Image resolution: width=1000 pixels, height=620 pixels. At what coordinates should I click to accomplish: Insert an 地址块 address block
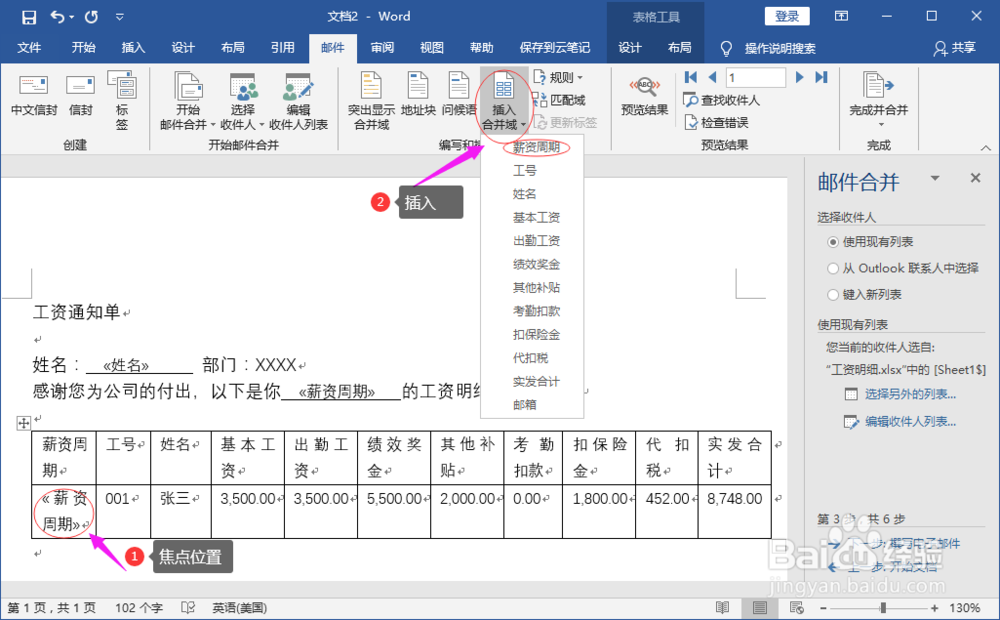click(418, 94)
